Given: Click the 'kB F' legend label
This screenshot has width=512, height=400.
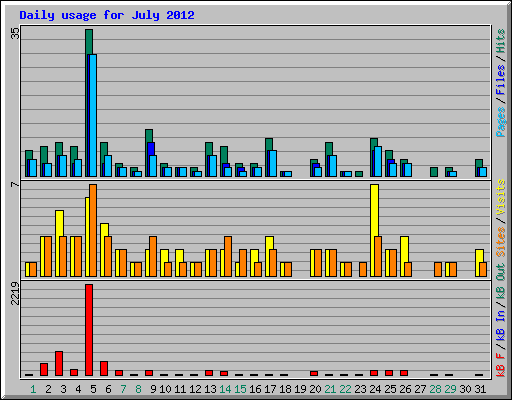Looking at the screenshot, I should 500,365.
